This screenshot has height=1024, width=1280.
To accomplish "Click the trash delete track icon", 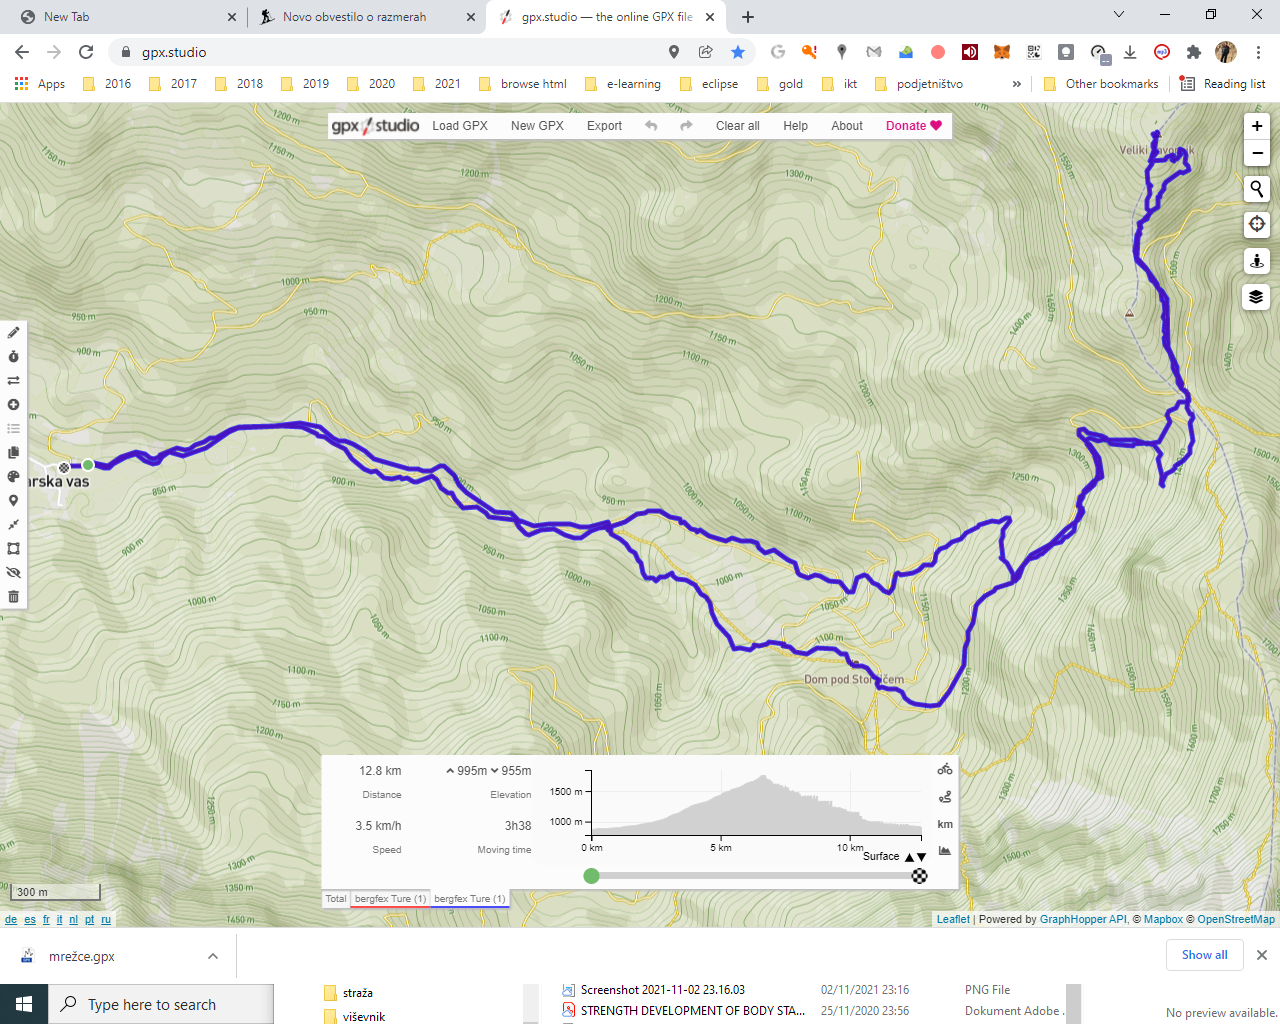I will pyautogui.click(x=13, y=597).
